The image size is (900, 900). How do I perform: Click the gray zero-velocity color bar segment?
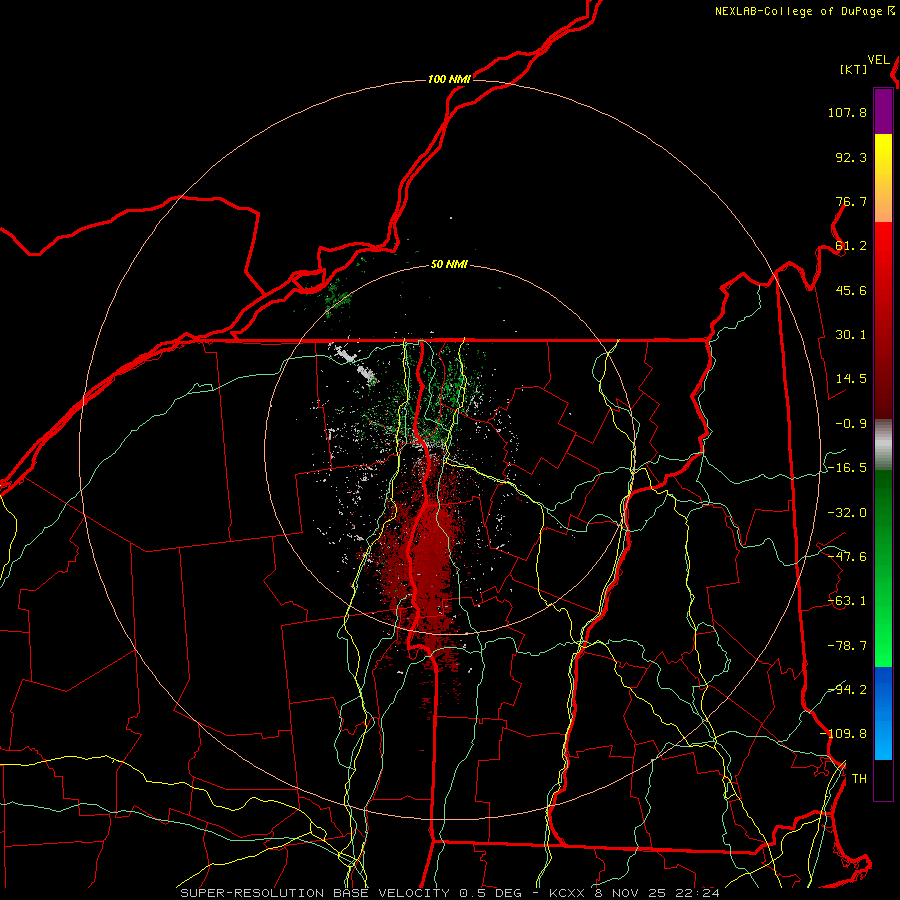point(883,444)
